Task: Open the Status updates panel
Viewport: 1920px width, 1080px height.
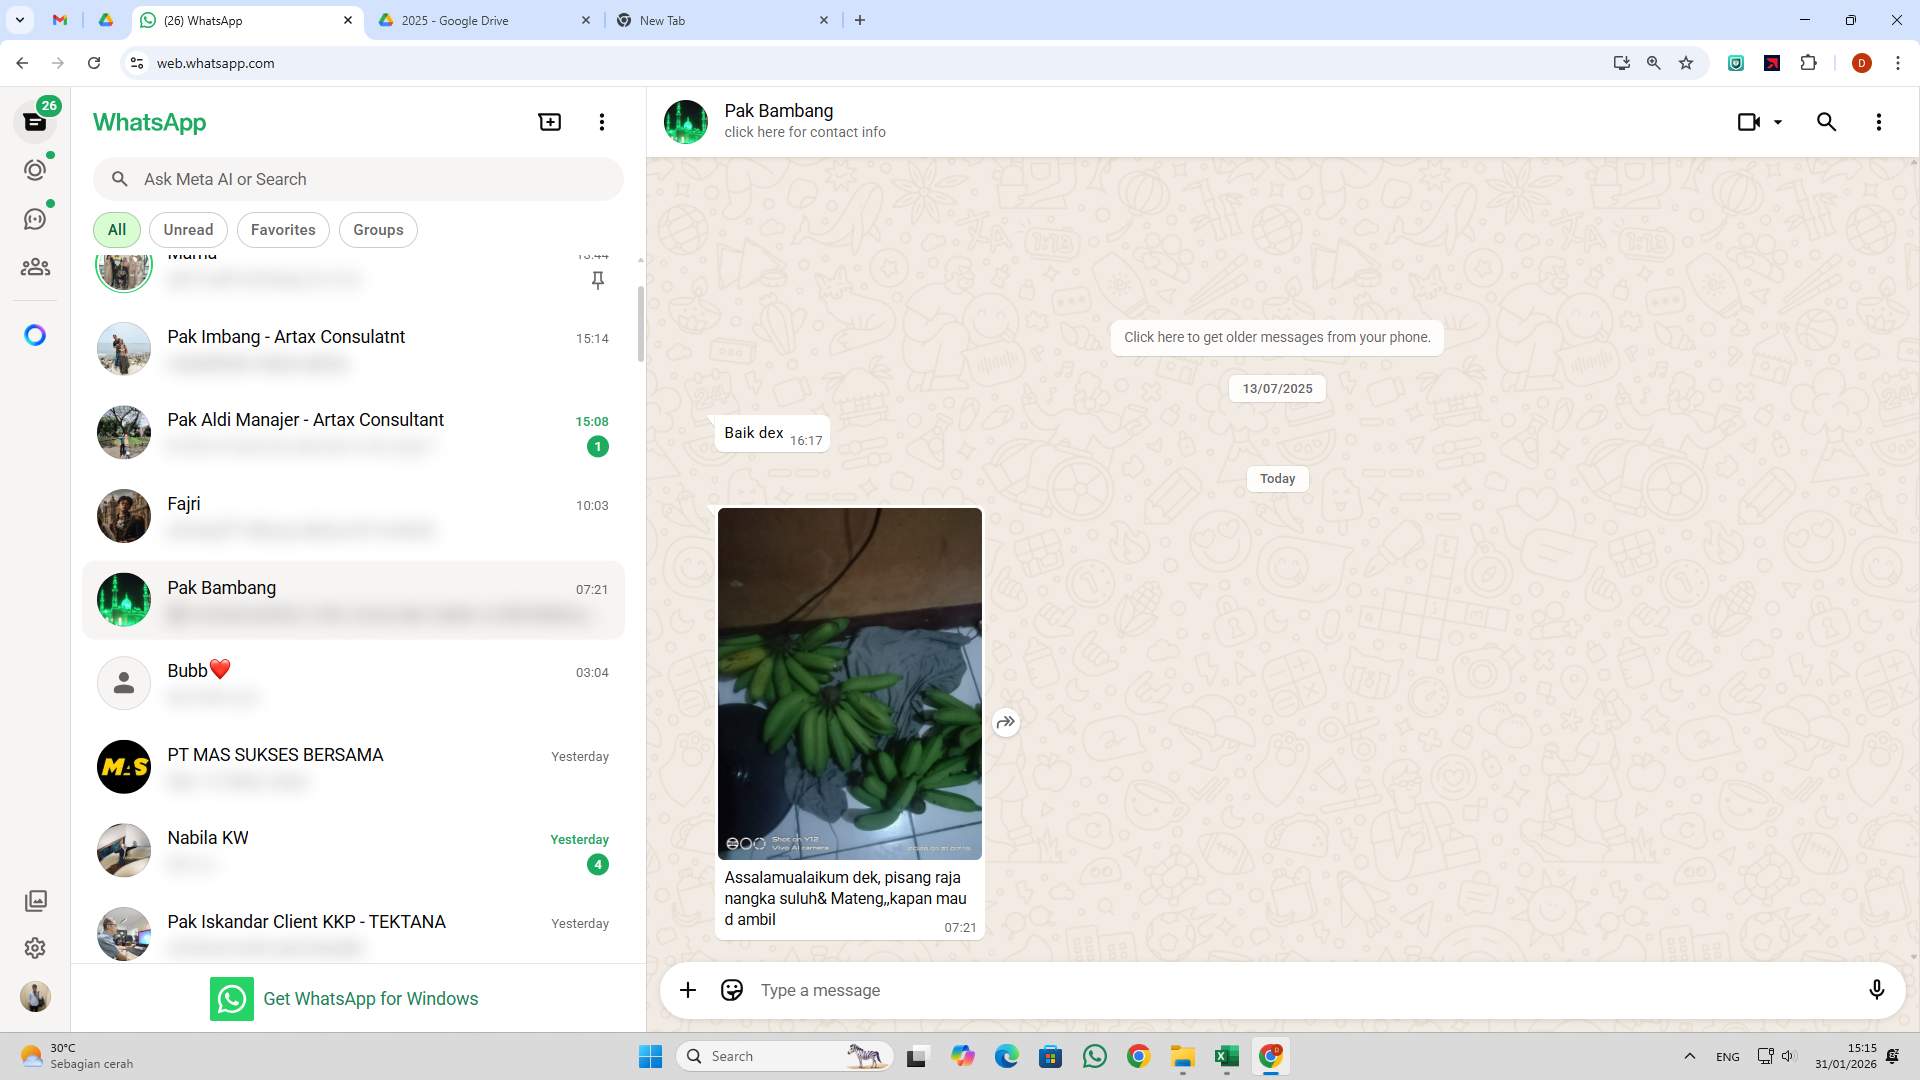Action: [x=35, y=169]
